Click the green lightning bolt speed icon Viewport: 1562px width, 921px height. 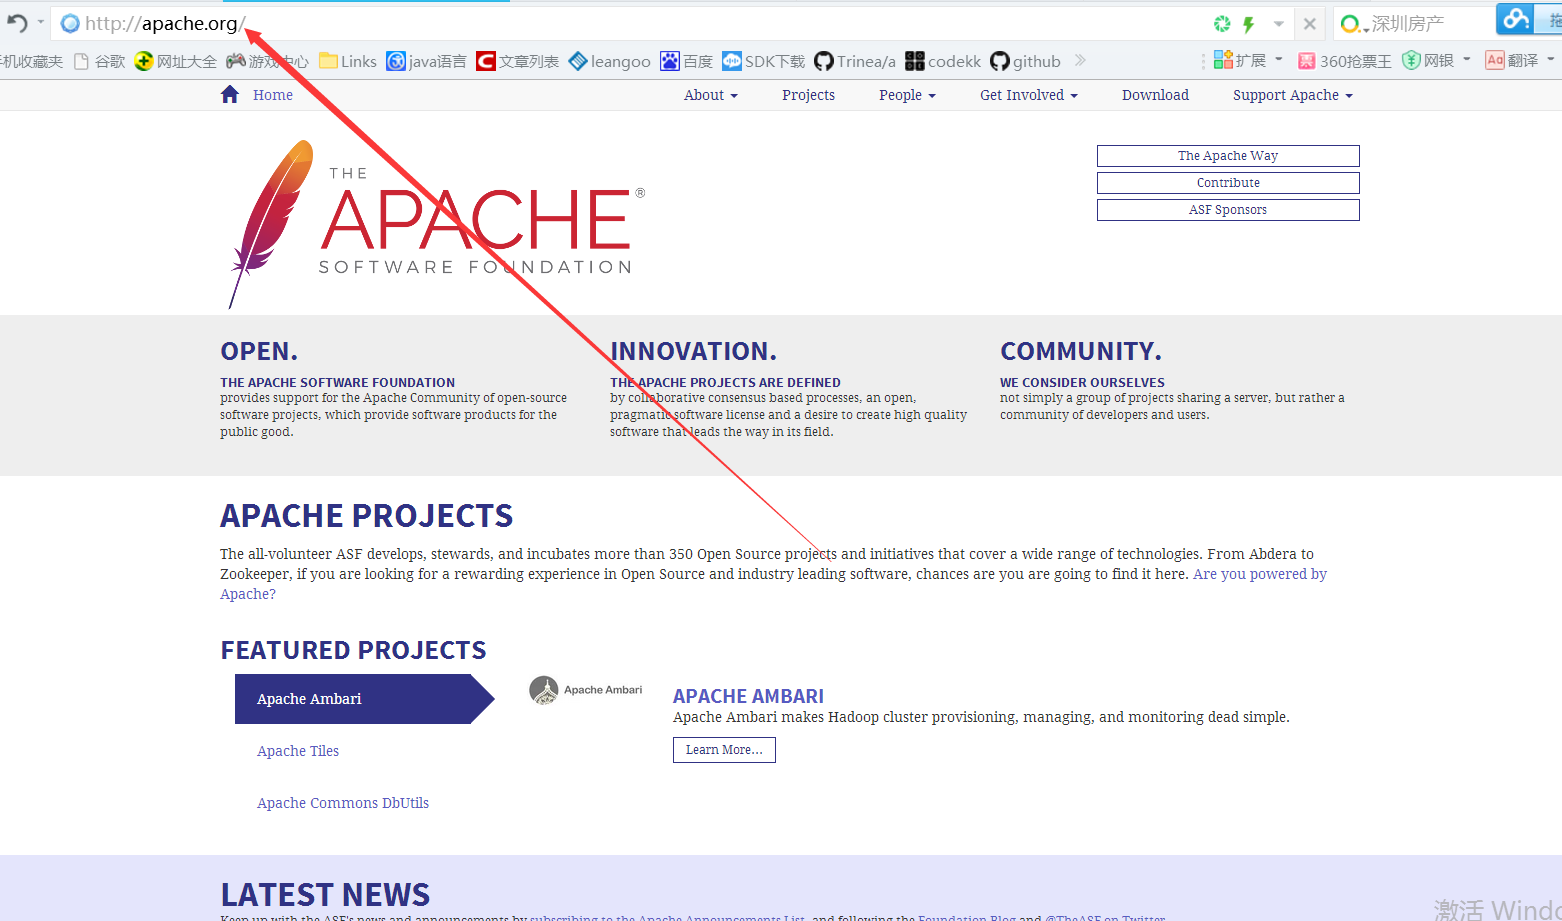tap(1249, 24)
